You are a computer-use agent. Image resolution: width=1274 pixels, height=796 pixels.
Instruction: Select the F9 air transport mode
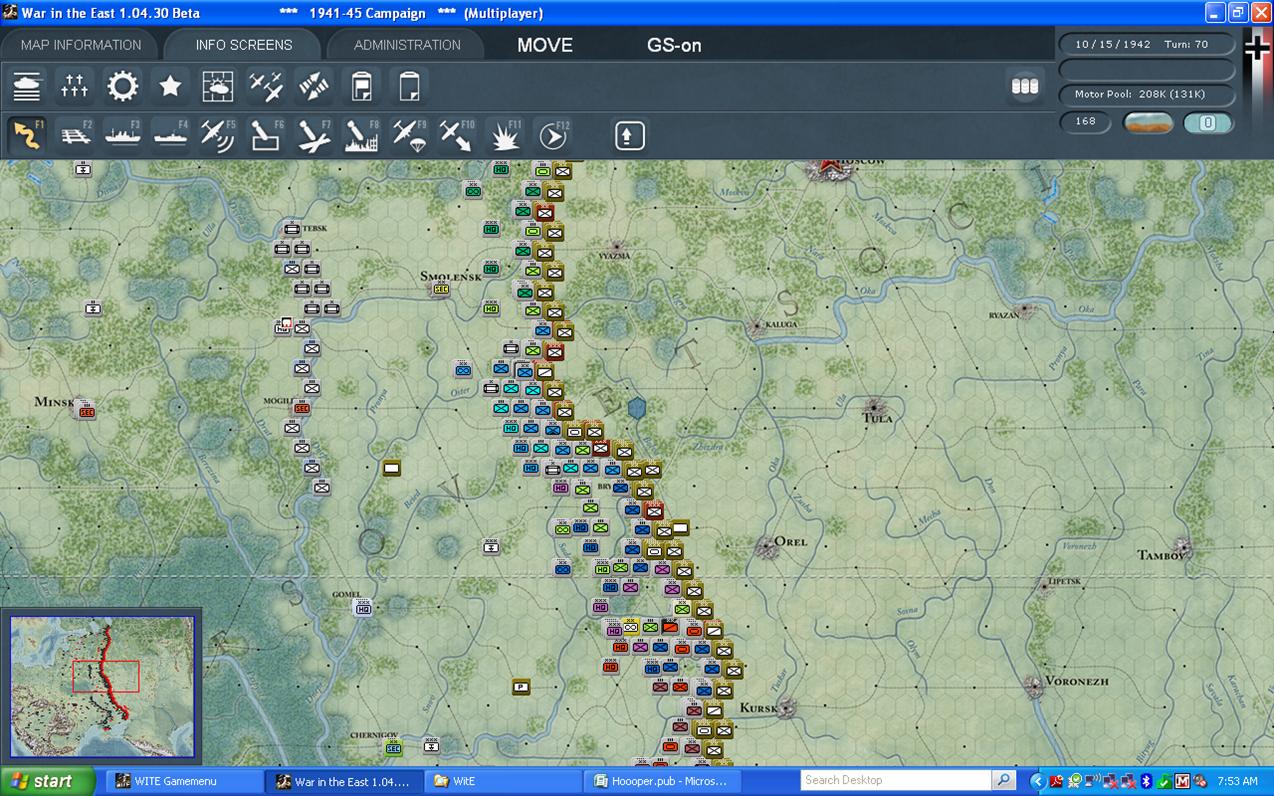pyautogui.click(x=409, y=135)
